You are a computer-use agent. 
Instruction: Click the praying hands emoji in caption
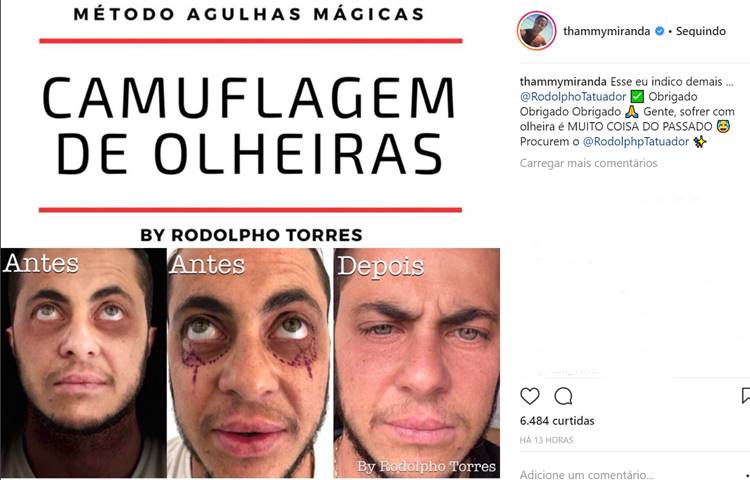coord(632,112)
